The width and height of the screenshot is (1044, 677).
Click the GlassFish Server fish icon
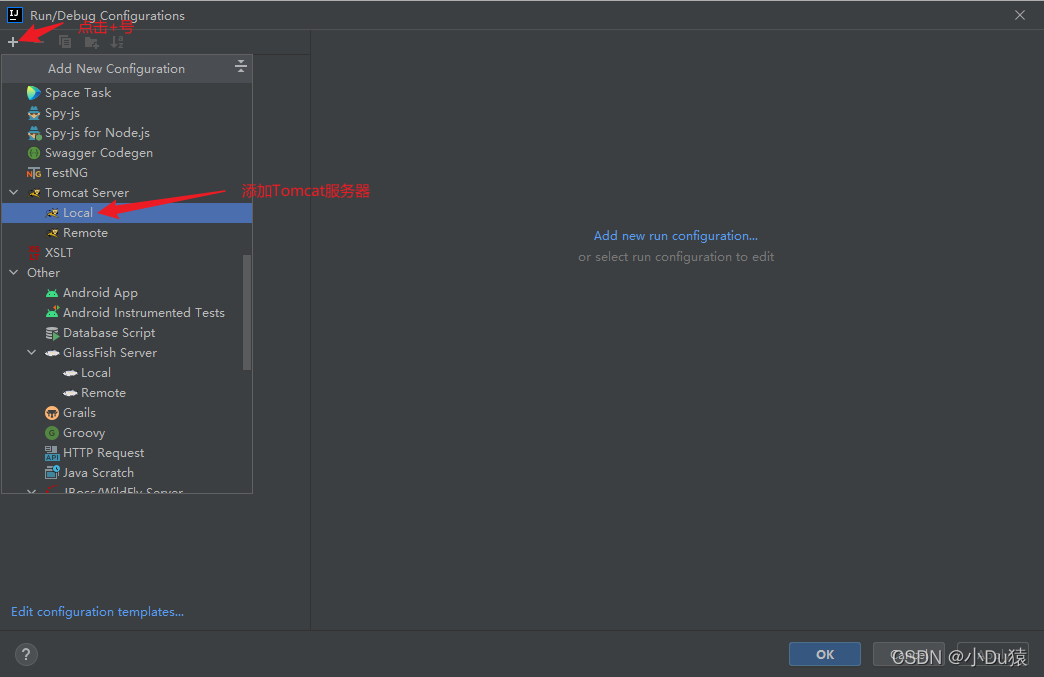[x=52, y=353]
